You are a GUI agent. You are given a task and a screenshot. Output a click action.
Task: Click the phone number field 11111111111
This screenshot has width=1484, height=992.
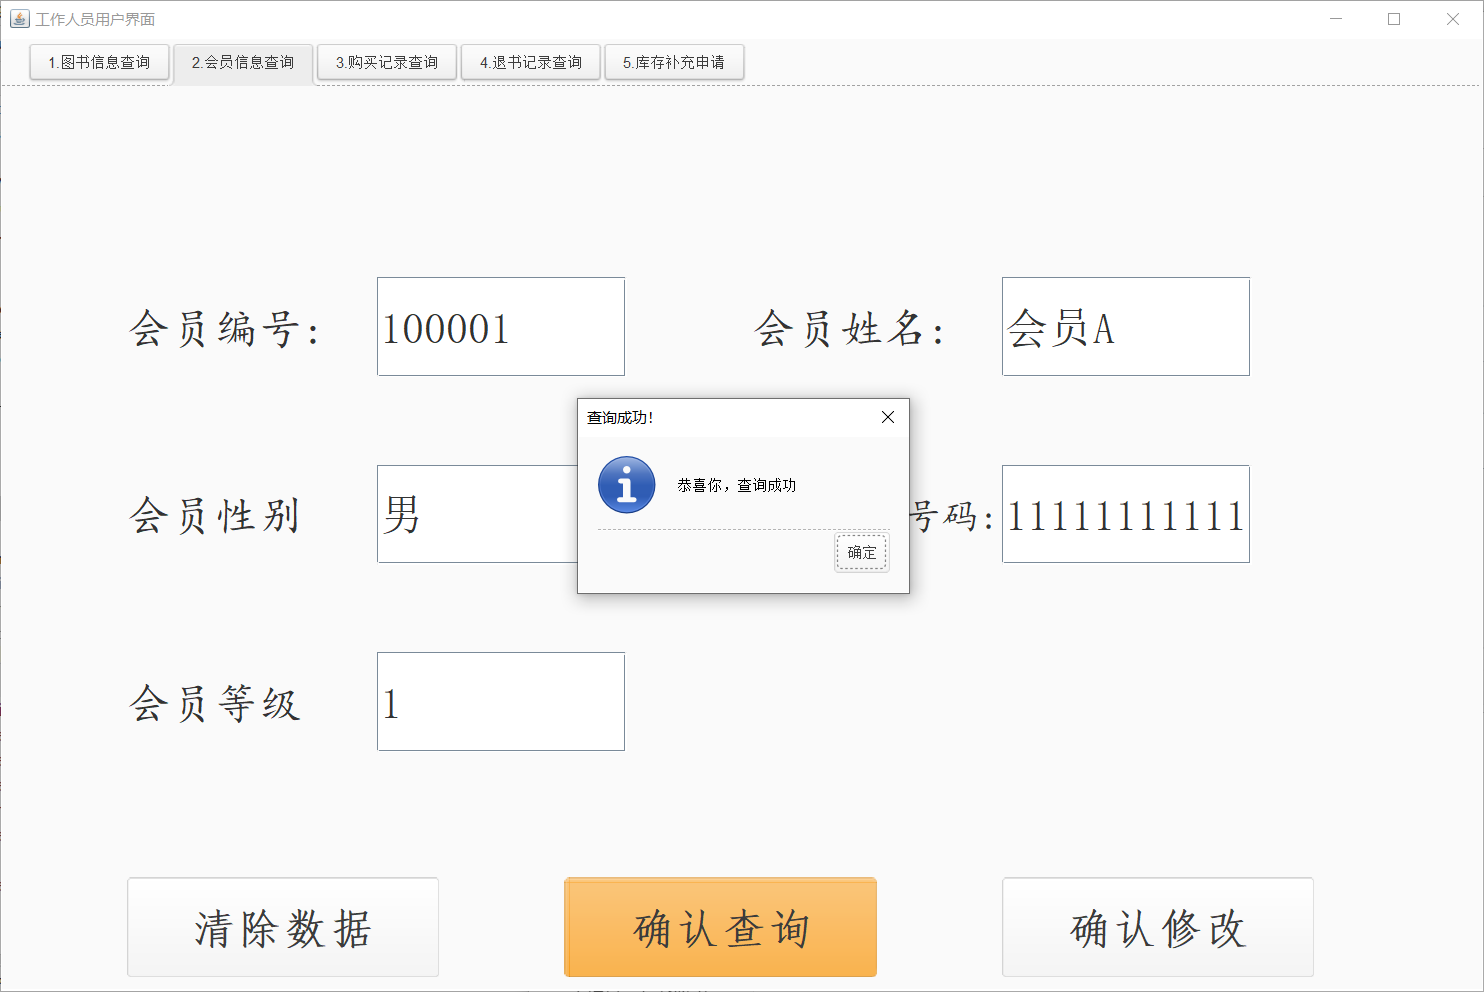coord(1126,514)
